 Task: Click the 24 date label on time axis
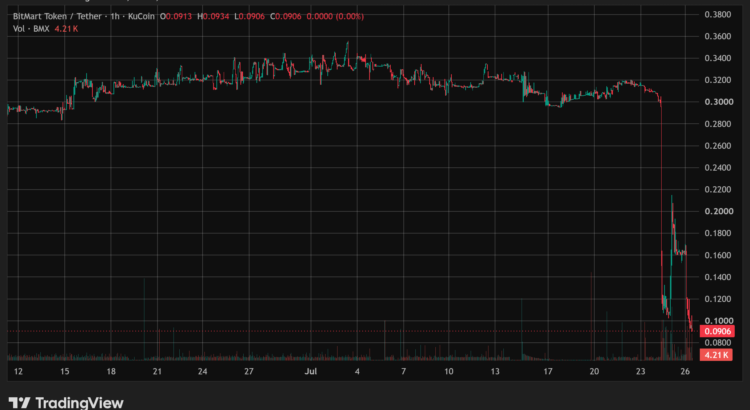pyautogui.click(x=203, y=371)
